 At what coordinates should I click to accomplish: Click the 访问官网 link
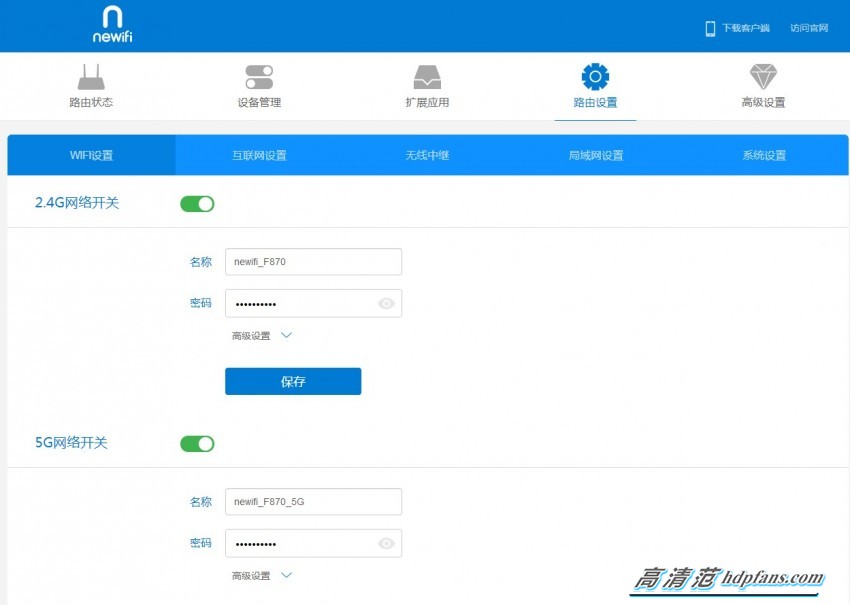click(809, 28)
